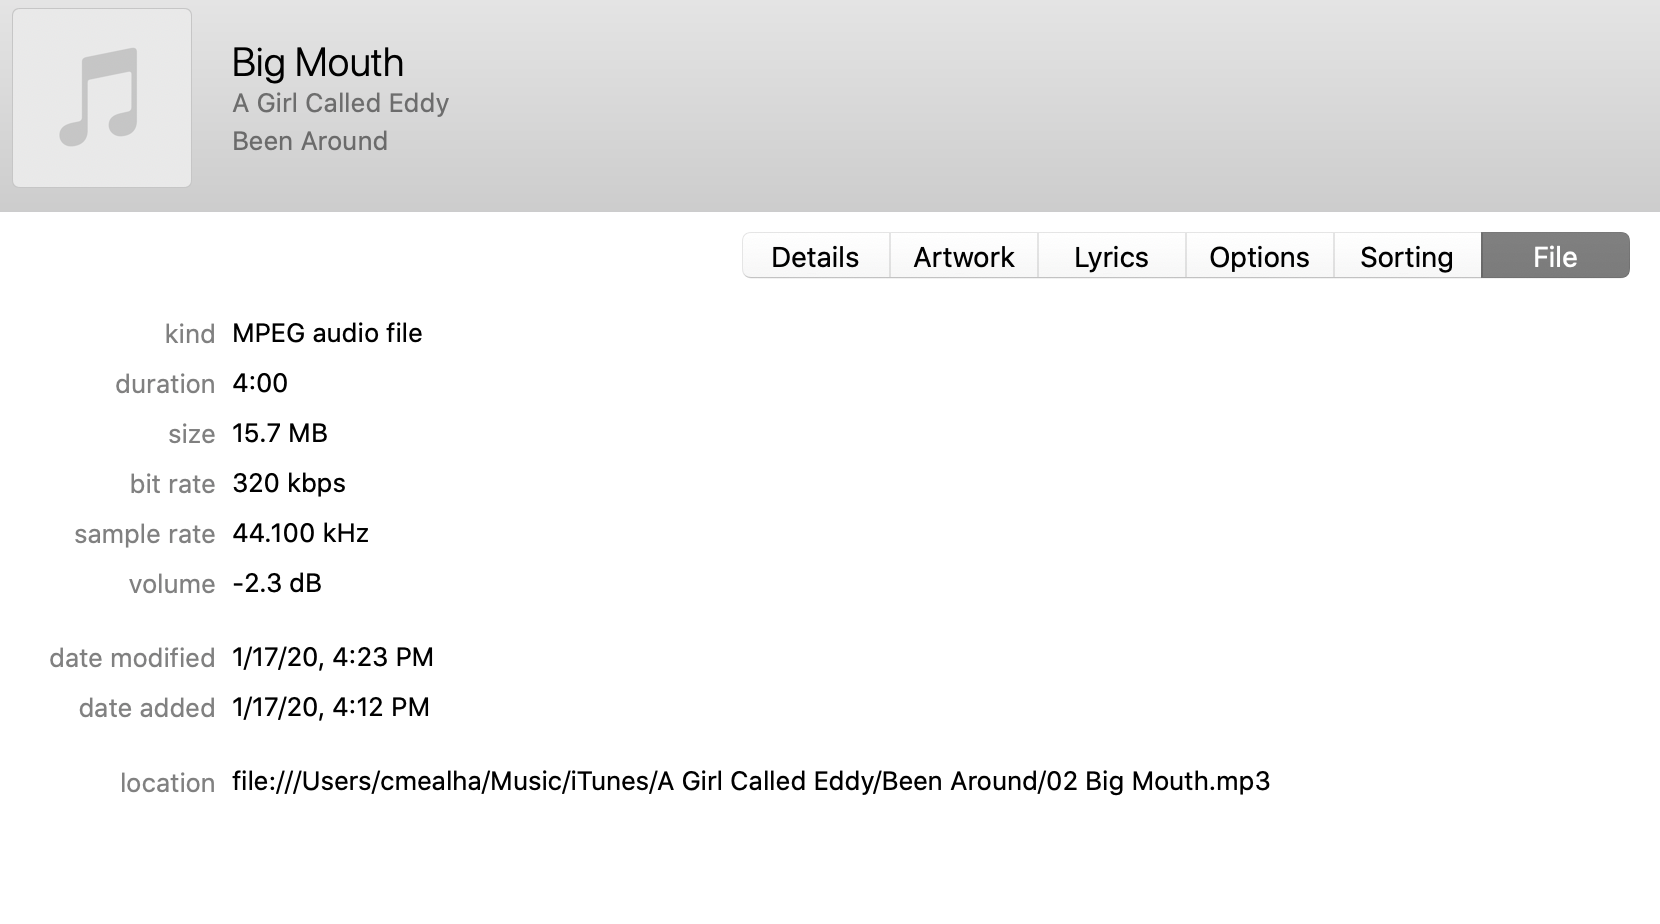Click the song title Big Mouth
1660x924 pixels.
point(318,63)
